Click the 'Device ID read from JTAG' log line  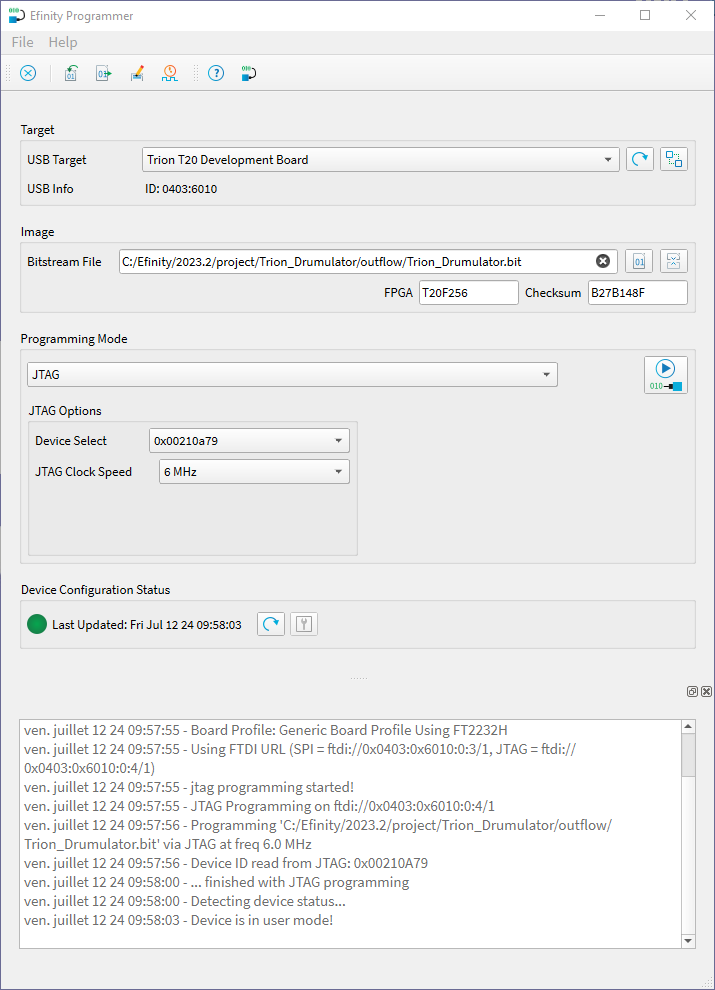pos(226,863)
